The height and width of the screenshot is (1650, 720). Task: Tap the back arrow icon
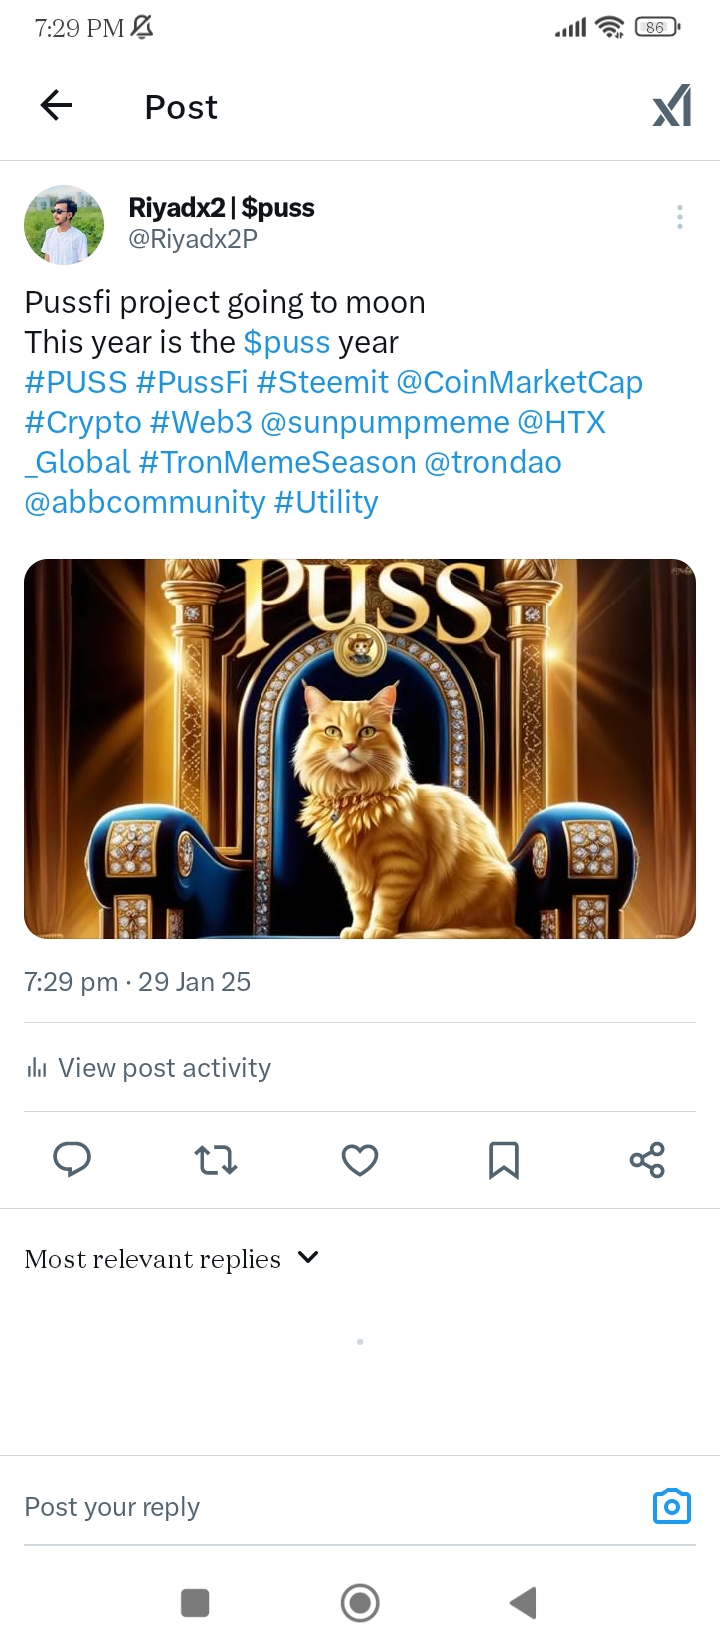click(x=56, y=105)
